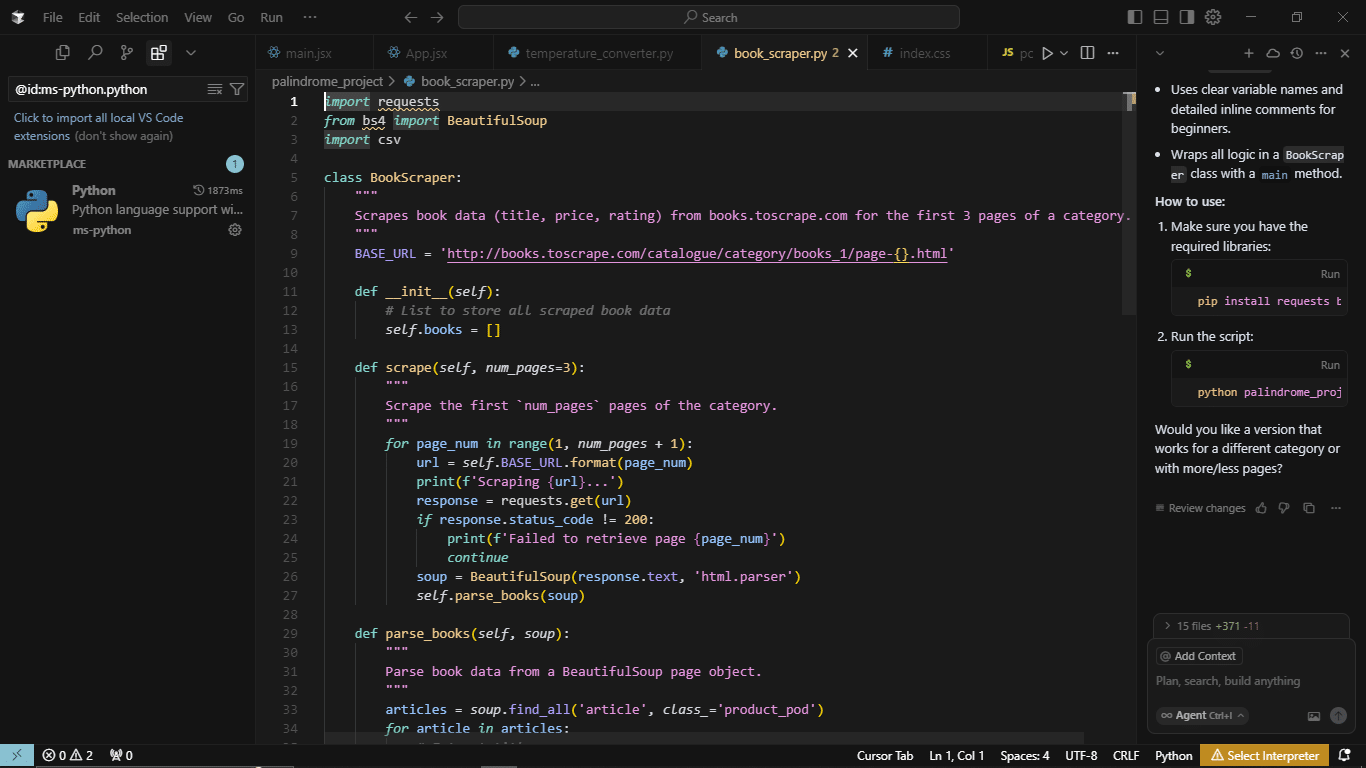The height and width of the screenshot is (768, 1366).
Task: Open editor more actions ellipsis
Action: (1114, 53)
